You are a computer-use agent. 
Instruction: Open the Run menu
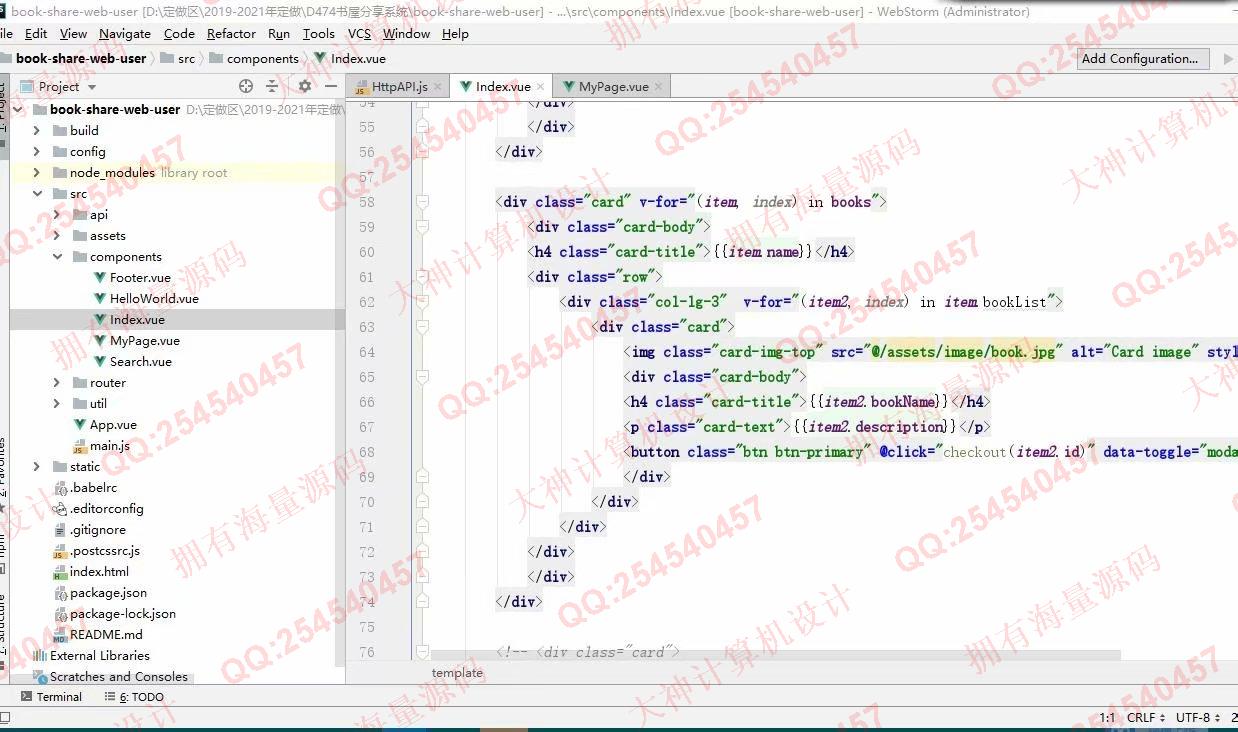pos(279,33)
